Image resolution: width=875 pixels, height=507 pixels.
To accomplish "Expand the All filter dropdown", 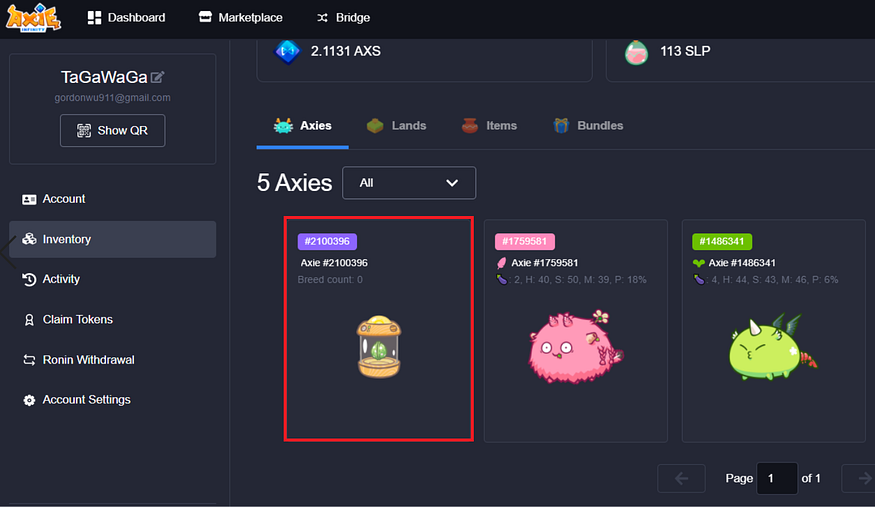I will click(409, 183).
